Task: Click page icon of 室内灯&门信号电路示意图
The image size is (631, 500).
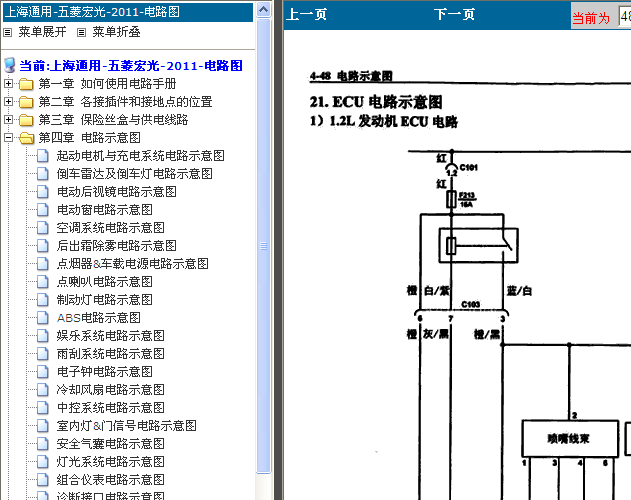Action: (43, 426)
